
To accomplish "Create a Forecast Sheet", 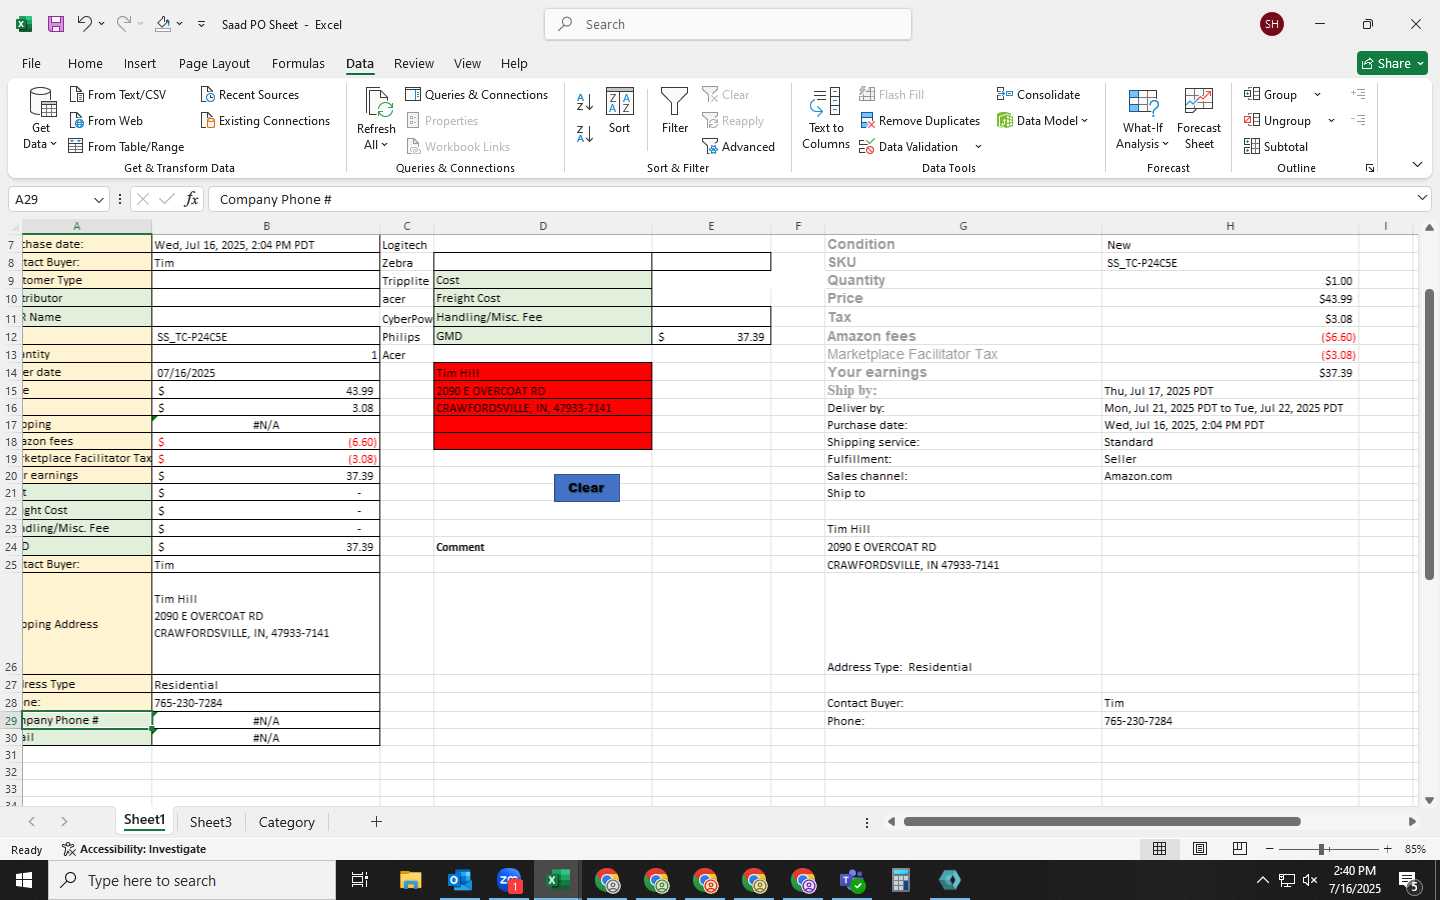I will coord(1199,119).
